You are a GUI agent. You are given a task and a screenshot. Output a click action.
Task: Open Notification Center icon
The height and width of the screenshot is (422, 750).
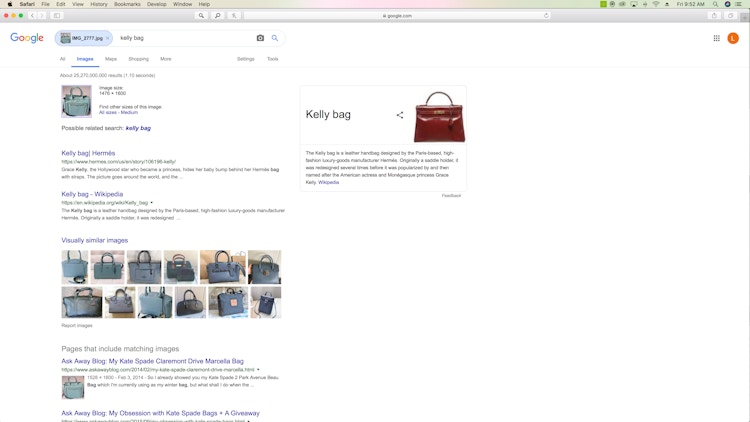pyautogui.click(x=739, y=4)
